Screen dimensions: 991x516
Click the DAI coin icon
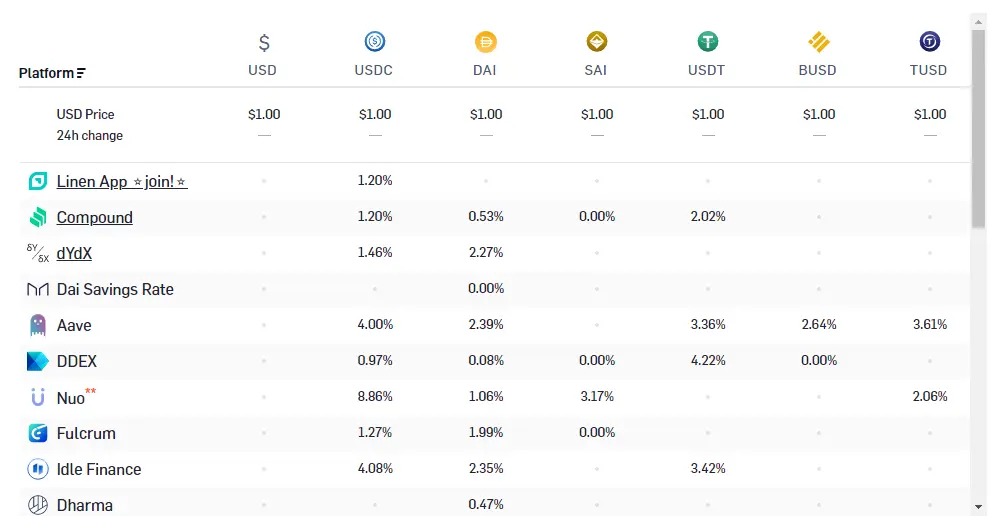486,42
